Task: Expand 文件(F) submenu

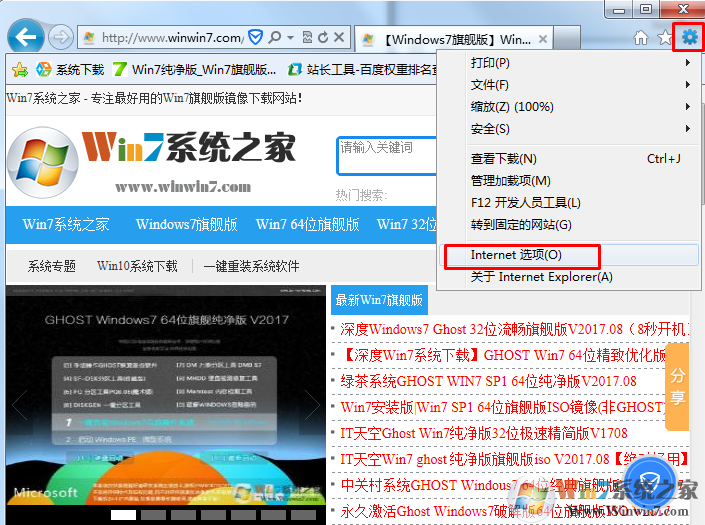Action: [569, 85]
